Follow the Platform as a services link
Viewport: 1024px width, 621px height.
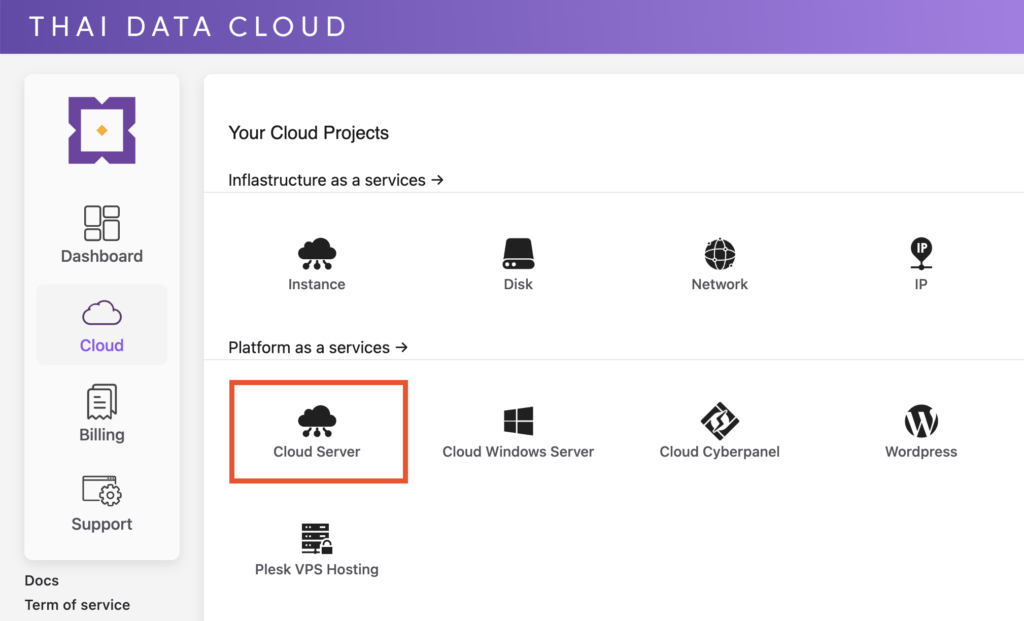[x=318, y=347]
